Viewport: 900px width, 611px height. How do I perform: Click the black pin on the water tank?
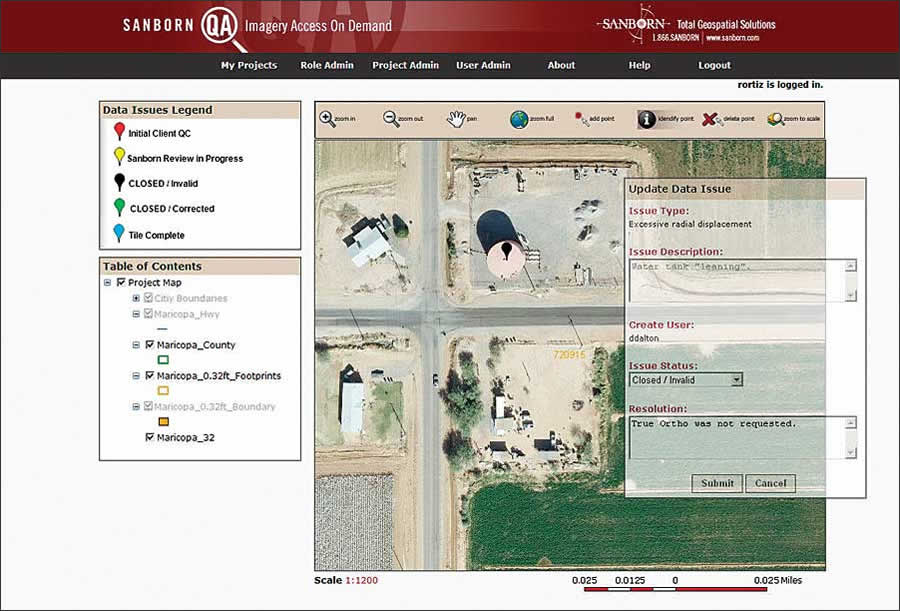506,250
